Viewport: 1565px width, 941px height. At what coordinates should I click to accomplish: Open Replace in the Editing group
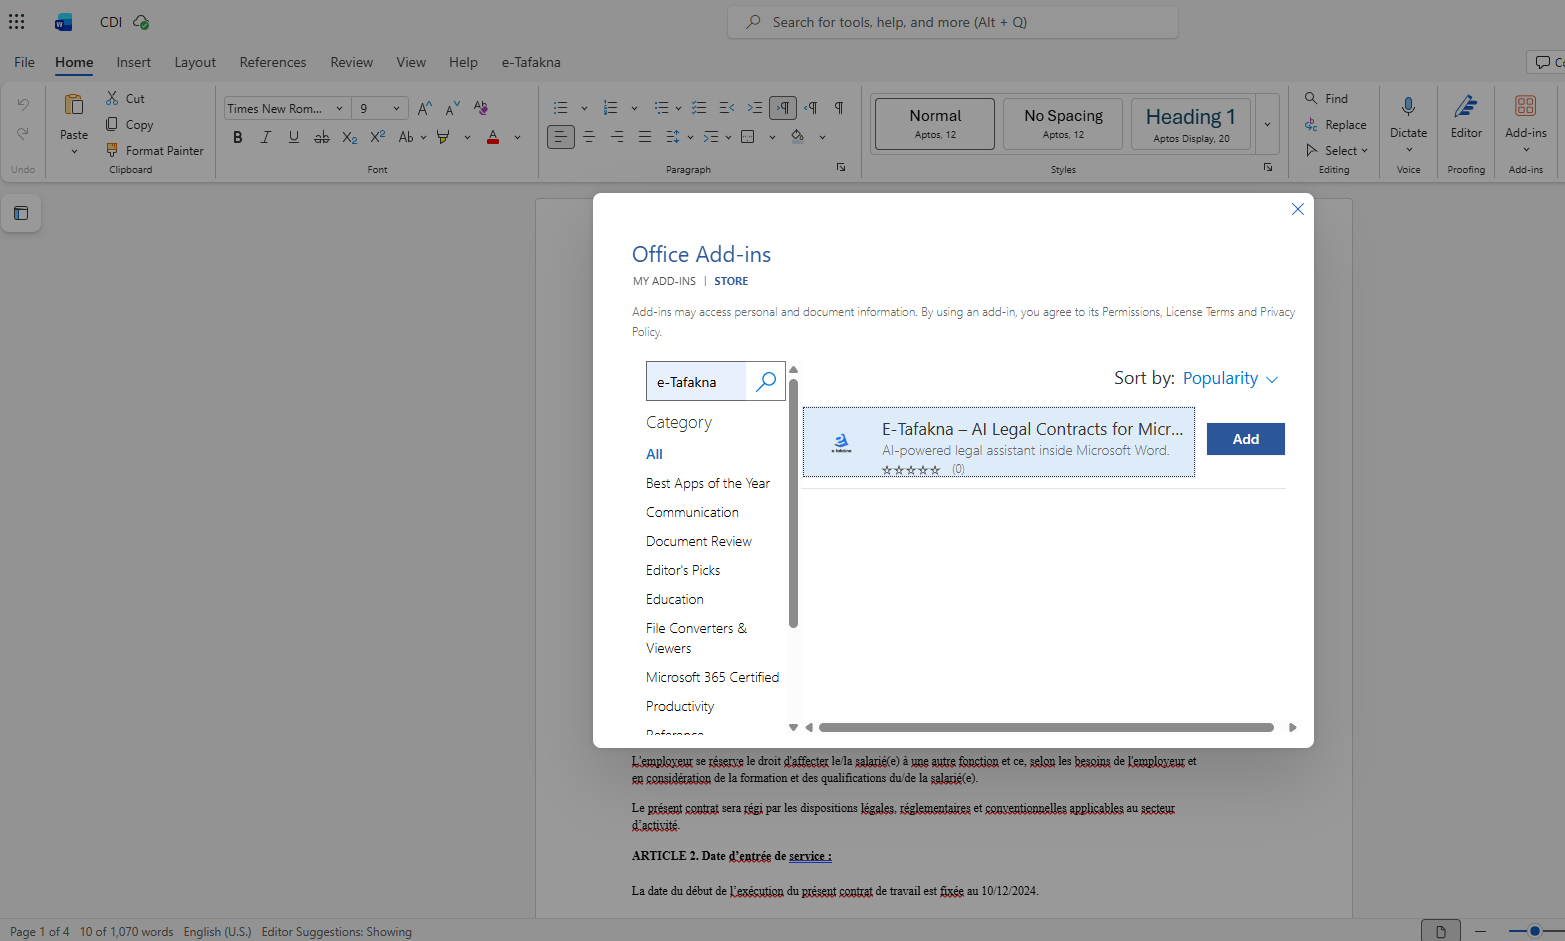click(x=1336, y=124)
